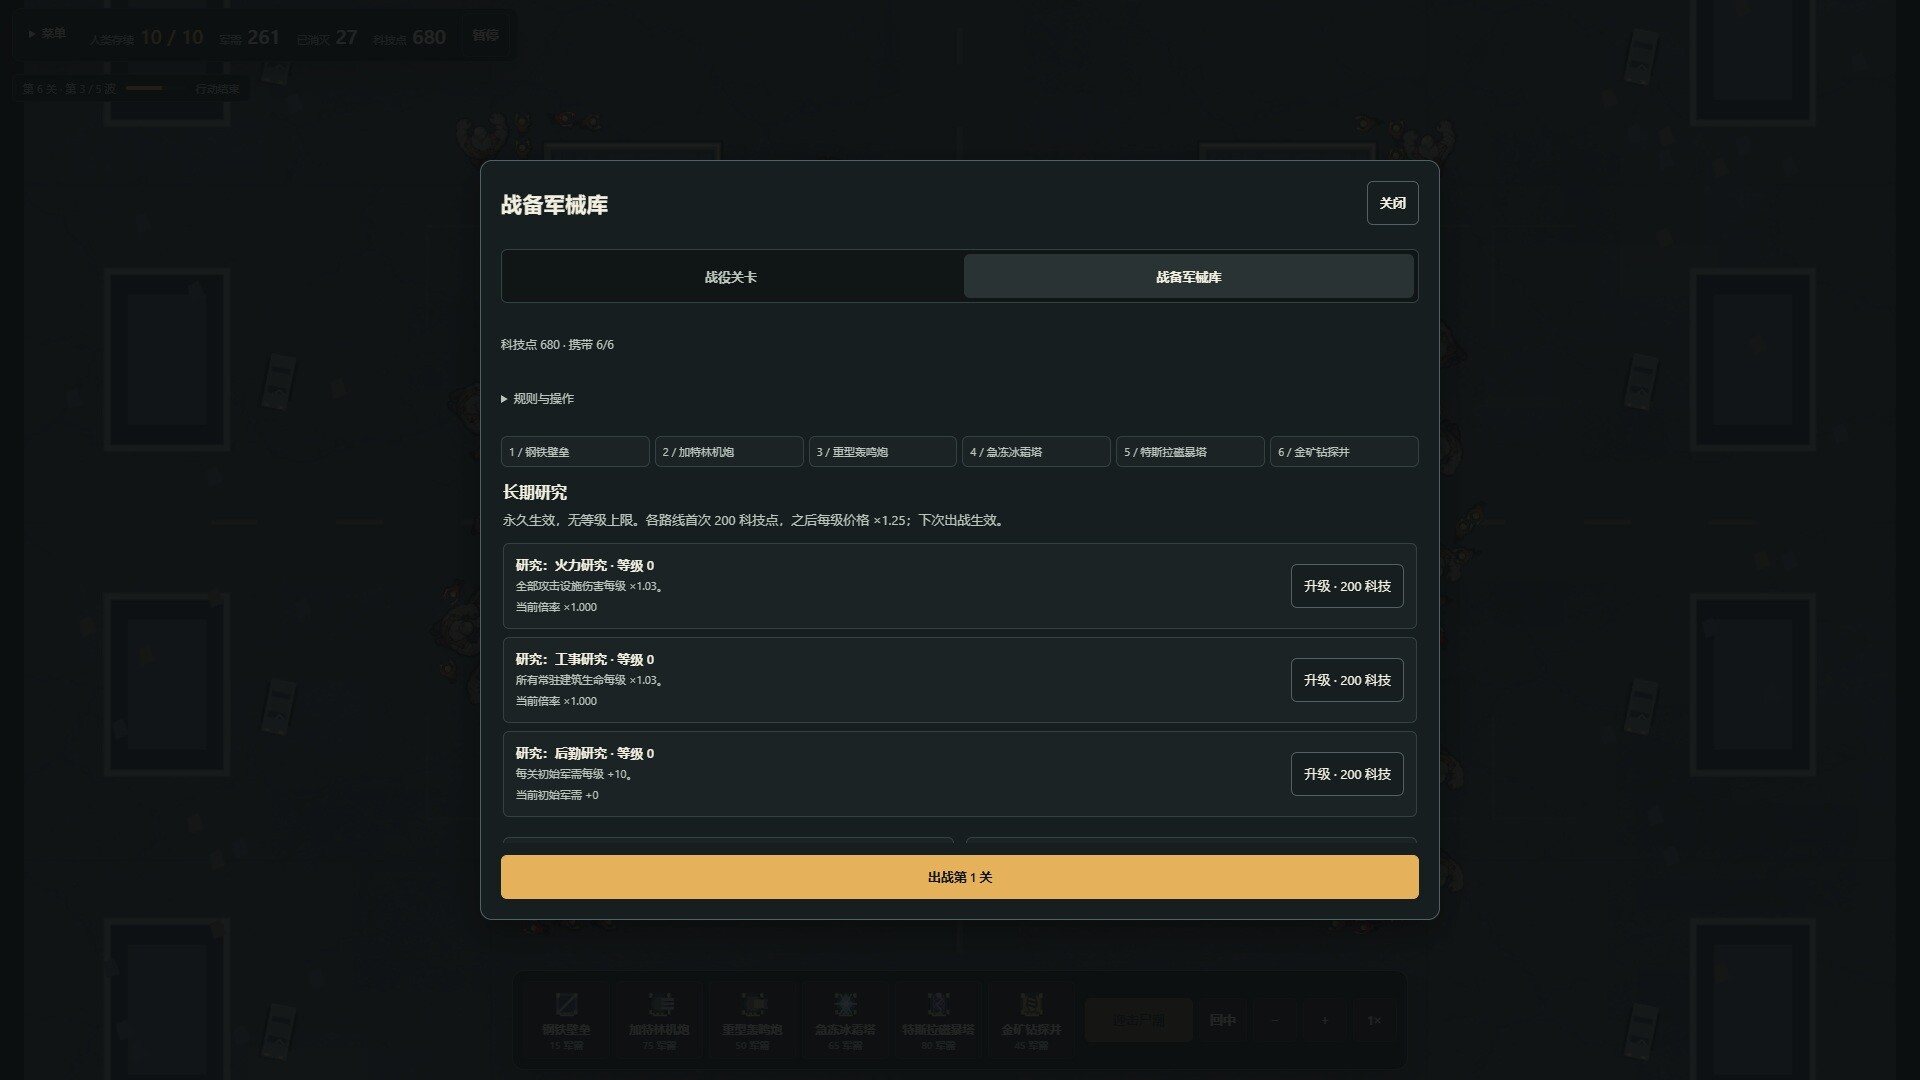This screenshot has height=1080, width=1920.
Task: Click the 军需 261 counter in top bar
Action: [x=249, y=38]
